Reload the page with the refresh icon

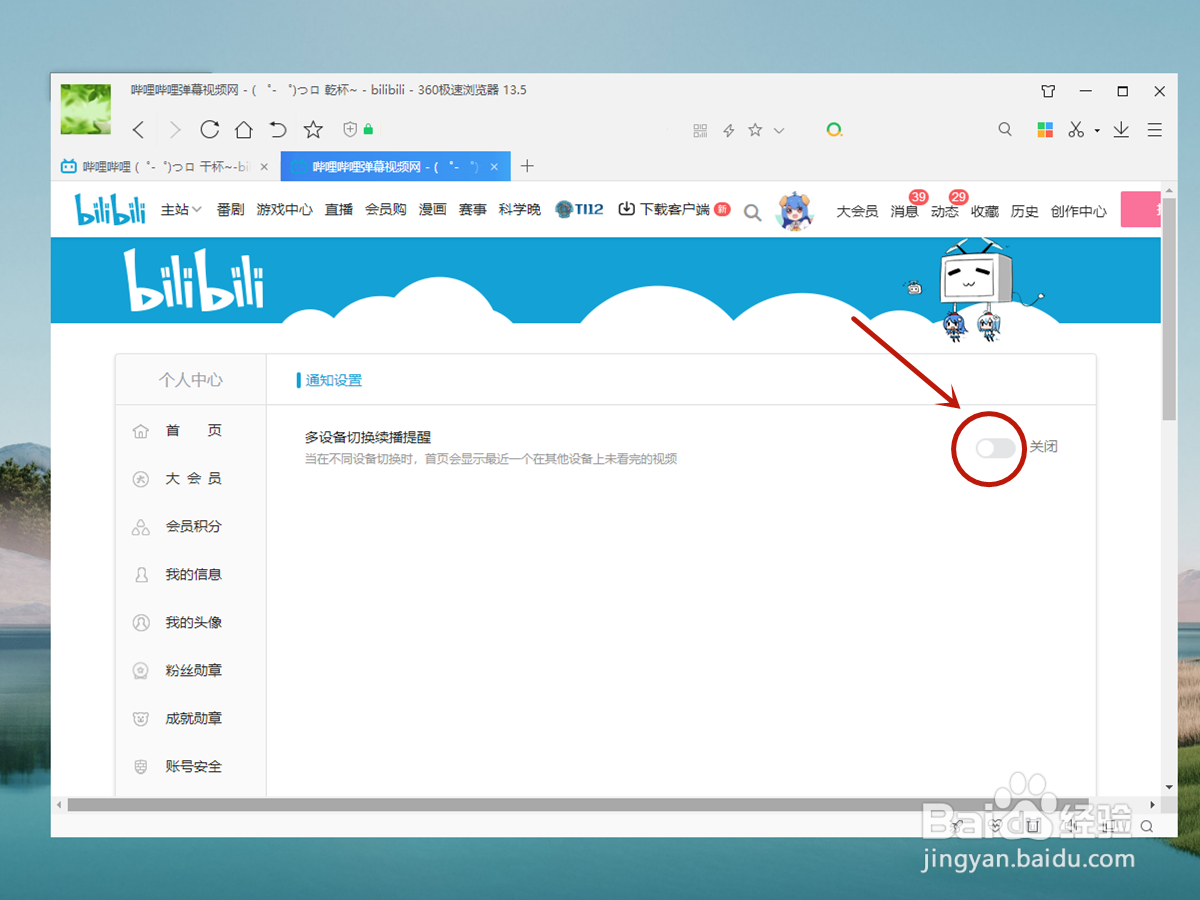pos(210,129)
